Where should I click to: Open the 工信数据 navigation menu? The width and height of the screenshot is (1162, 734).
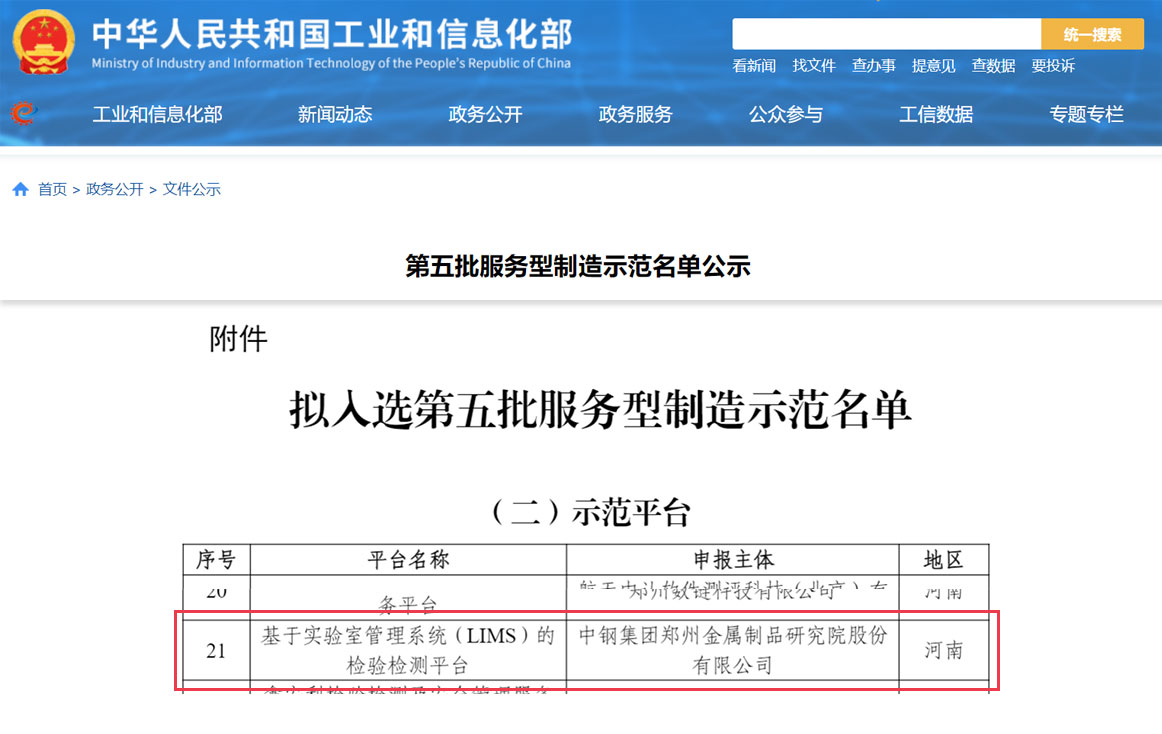click(x=936, y=114)
